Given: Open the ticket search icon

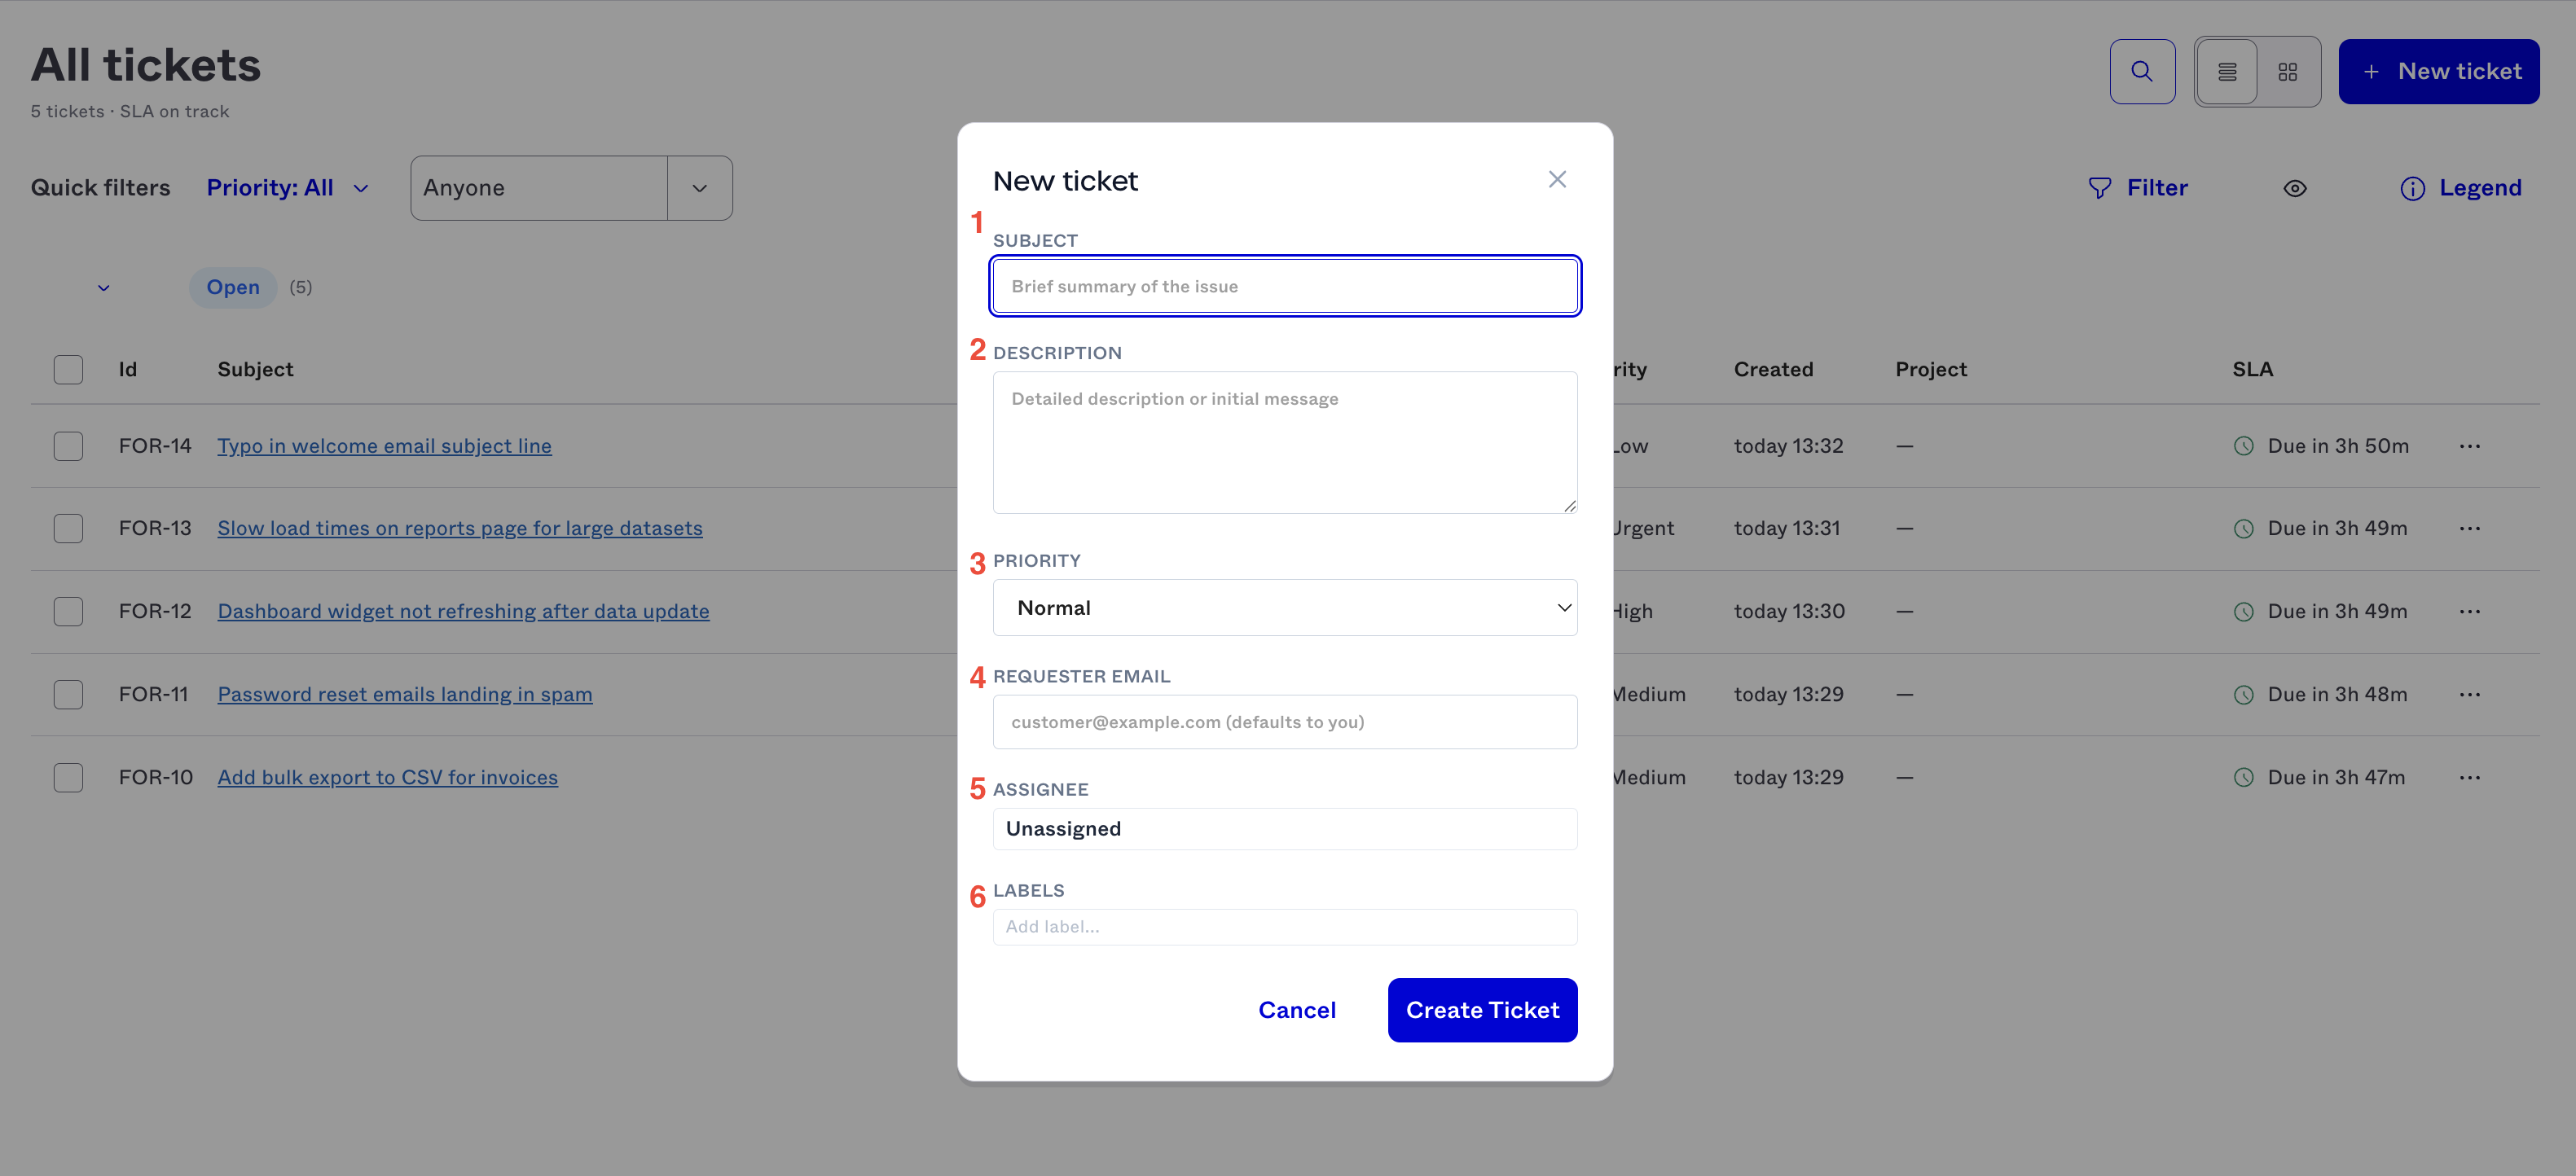Looking at the screenshot, I should tap(2142, 71).
